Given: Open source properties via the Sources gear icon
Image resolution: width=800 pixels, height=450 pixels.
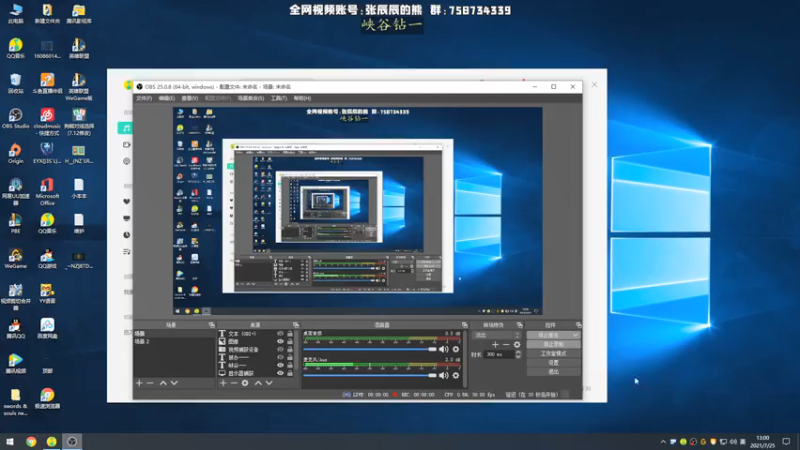Looking at the screenshot, I should click(245, 383).
